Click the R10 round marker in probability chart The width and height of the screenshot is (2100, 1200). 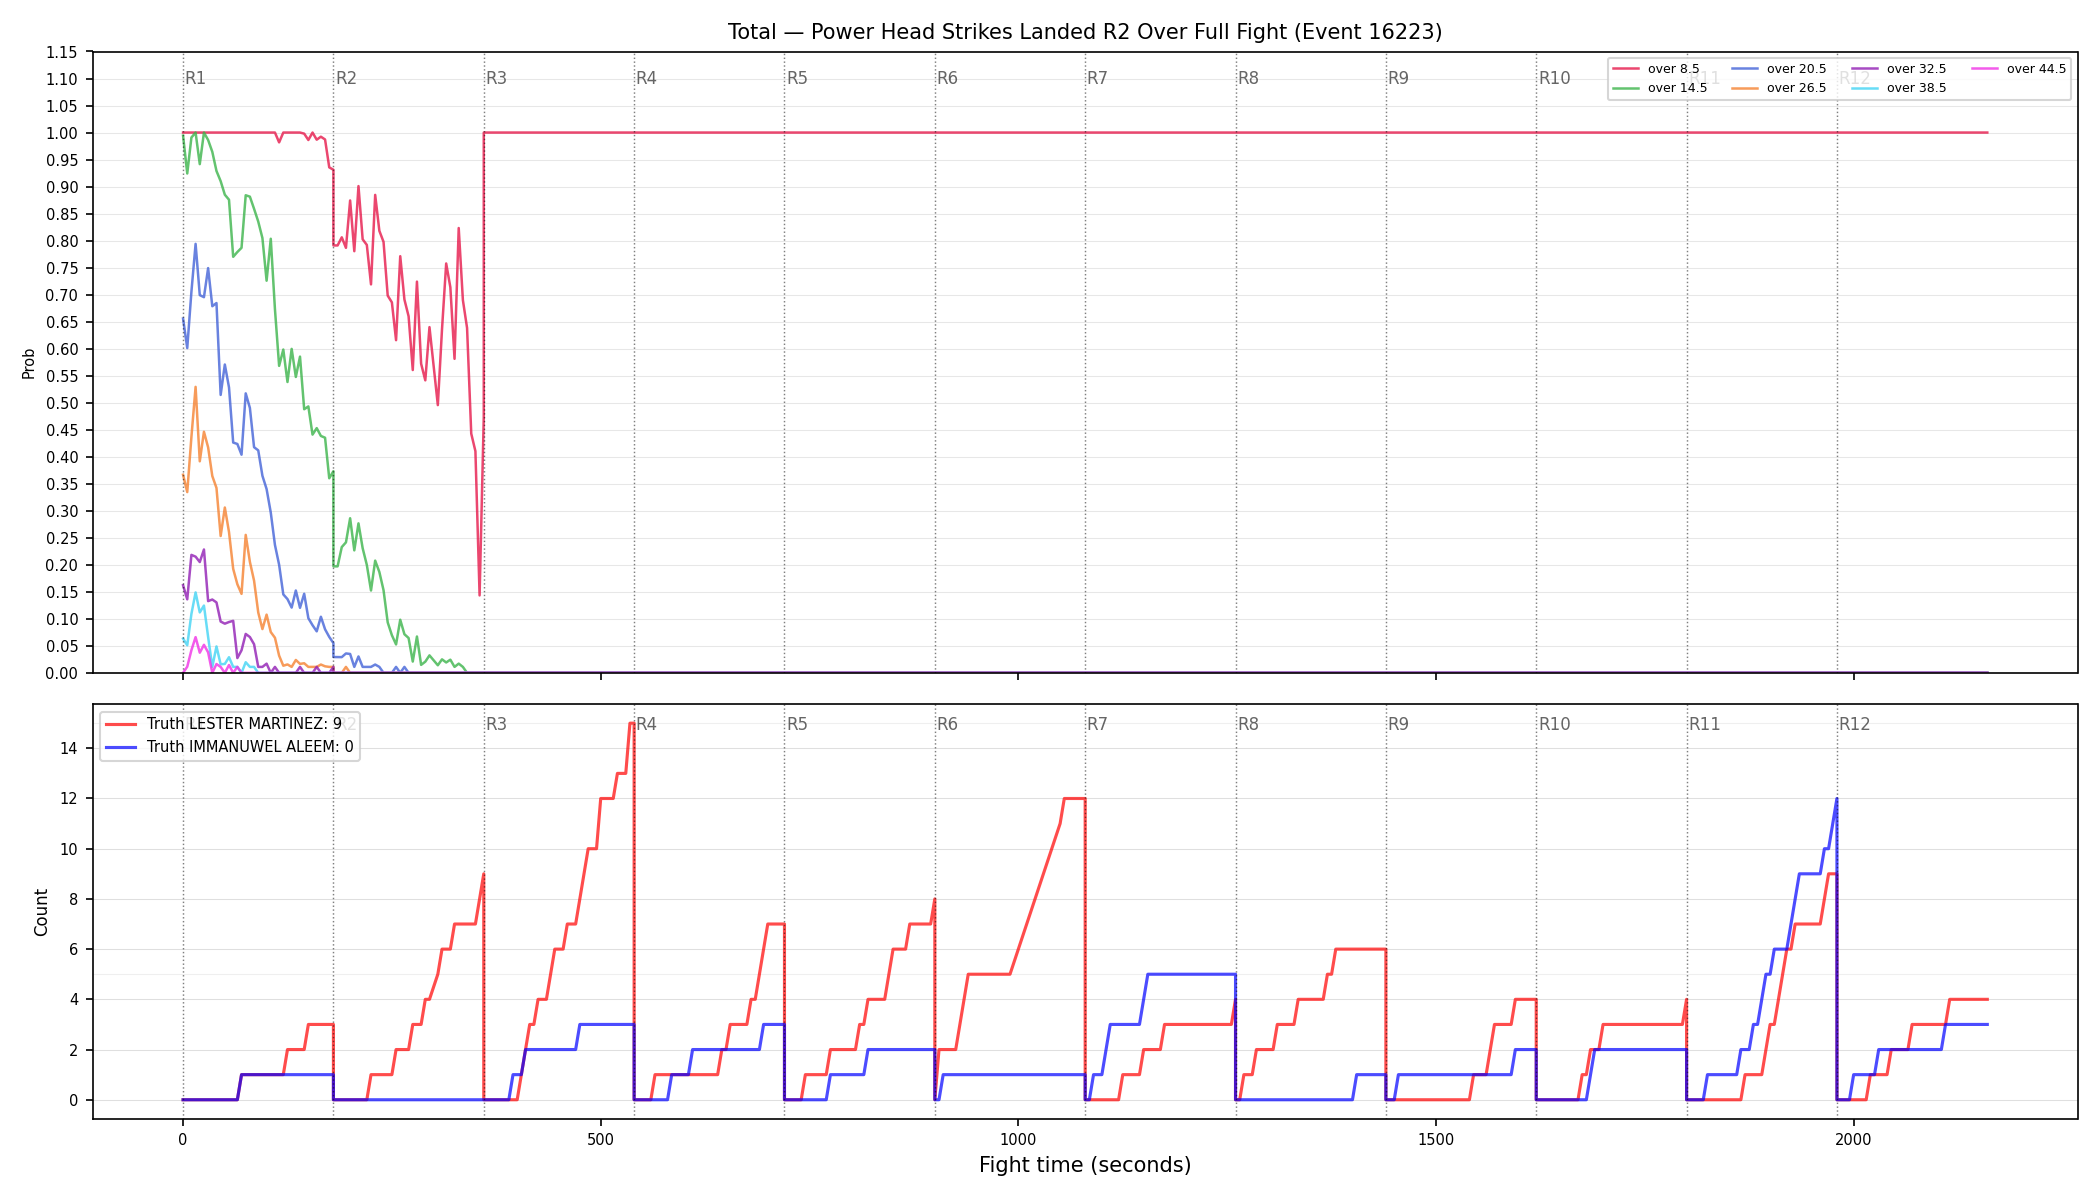tap(1554, 78)
